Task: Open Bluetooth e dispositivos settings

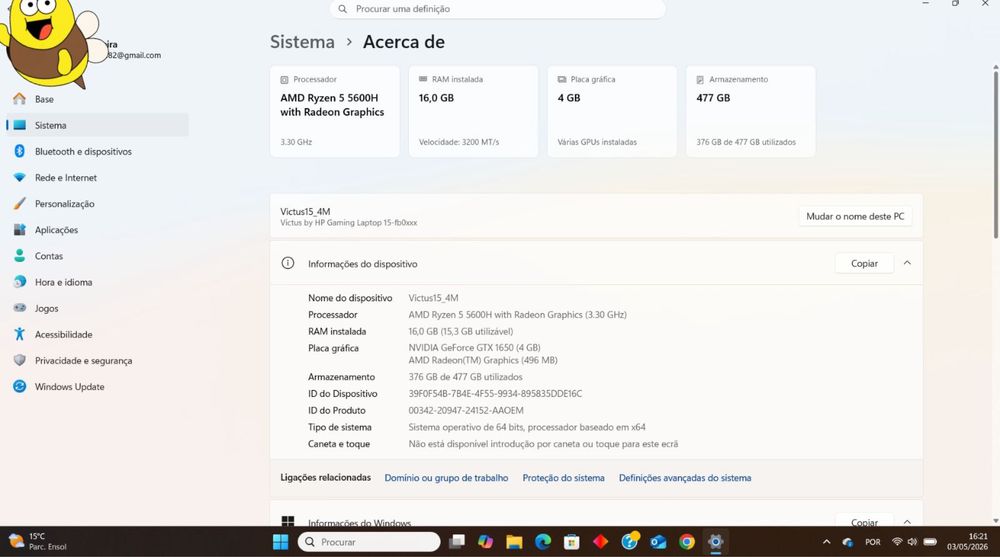Action: pyautogui.click(x=98, y=151)
